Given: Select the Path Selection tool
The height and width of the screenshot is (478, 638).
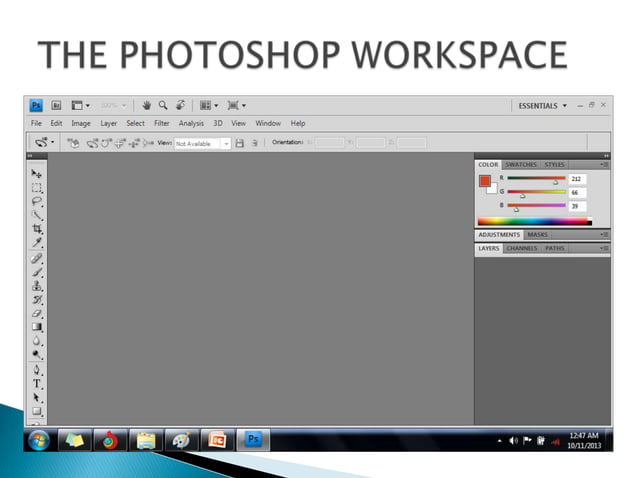Looking at the screenshot, I should click(37, 397).
